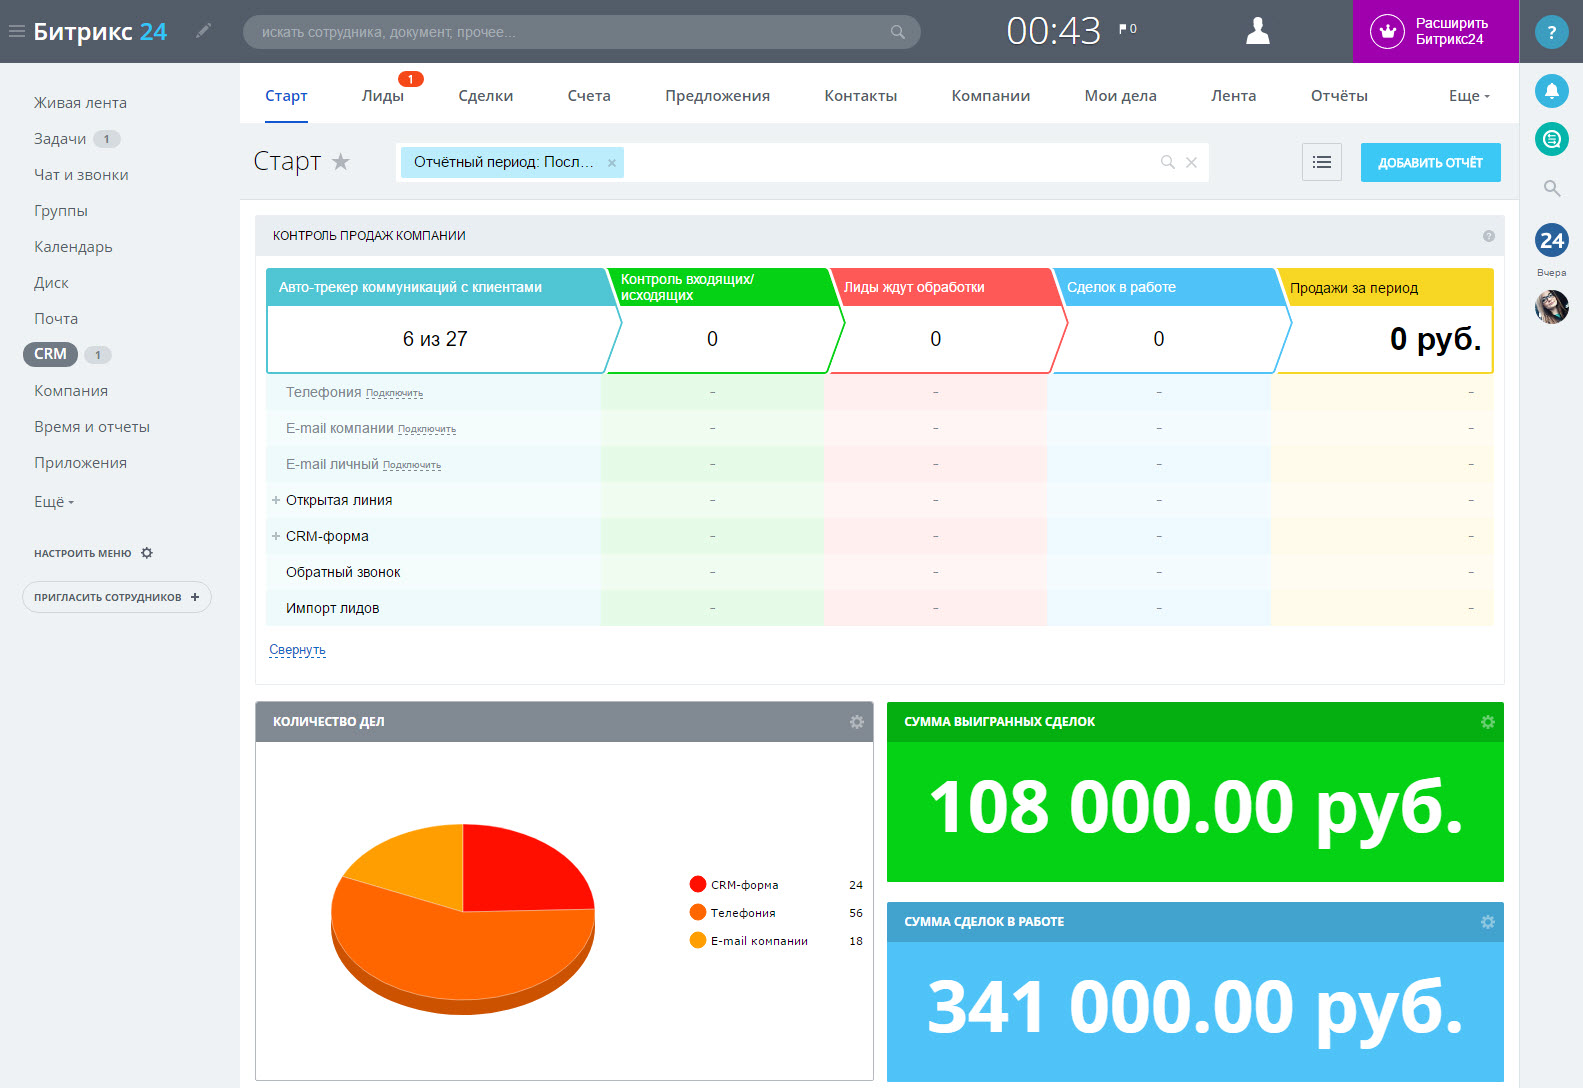1583x1088 pixels.
Task: Click Расширить Битрикс24 button
Action: 1436,31
